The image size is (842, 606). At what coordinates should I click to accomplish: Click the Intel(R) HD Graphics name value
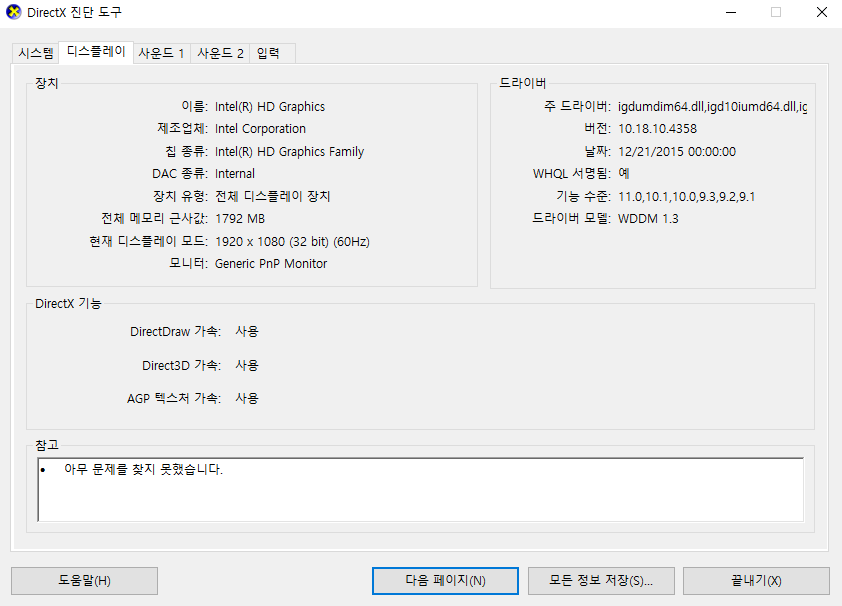point(270,107)
